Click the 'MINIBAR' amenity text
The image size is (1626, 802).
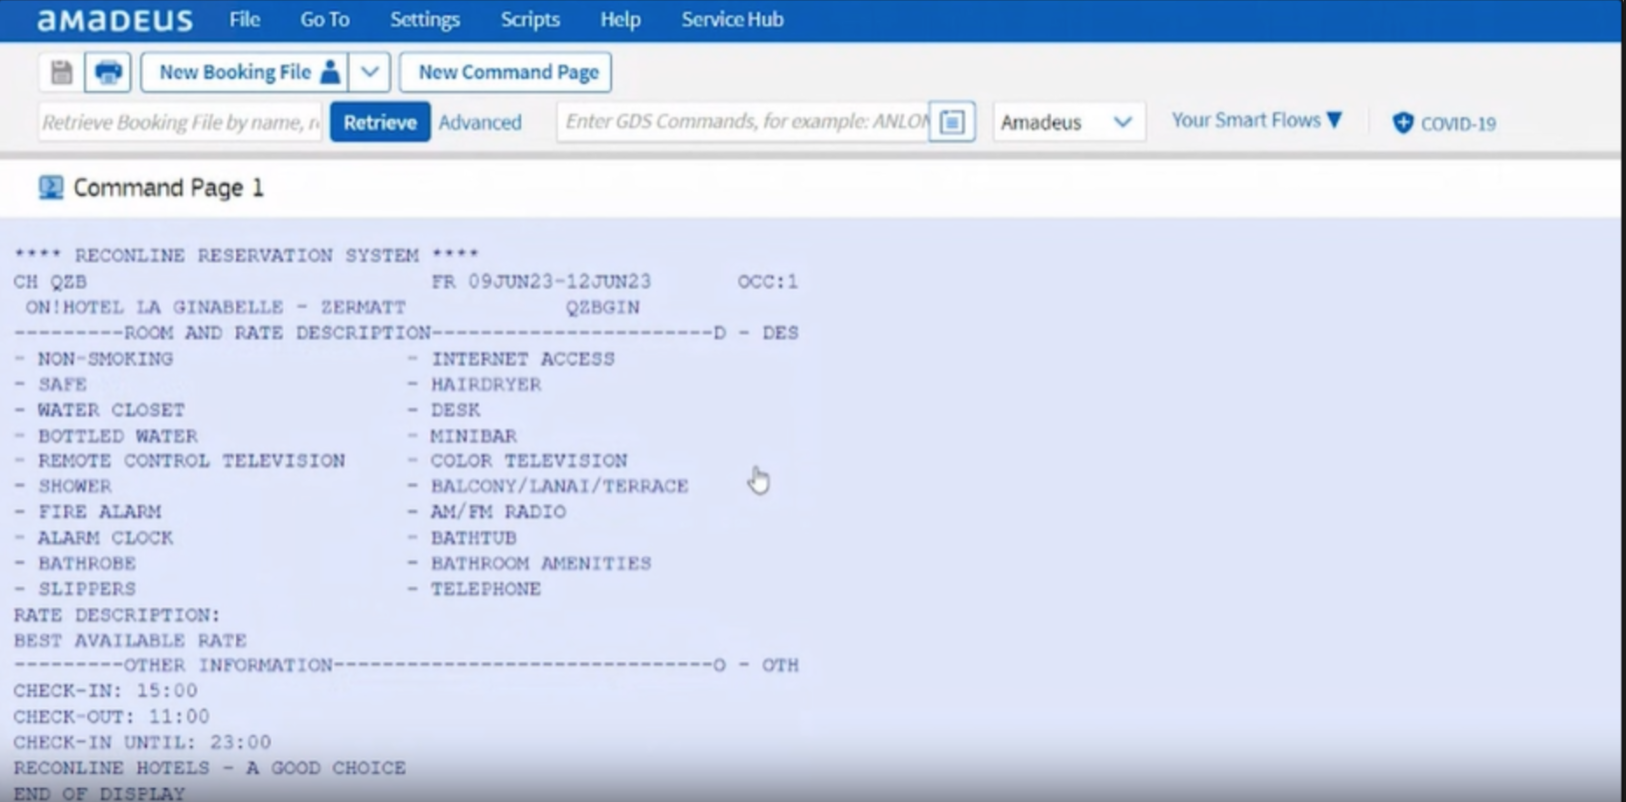pos(473,436)
